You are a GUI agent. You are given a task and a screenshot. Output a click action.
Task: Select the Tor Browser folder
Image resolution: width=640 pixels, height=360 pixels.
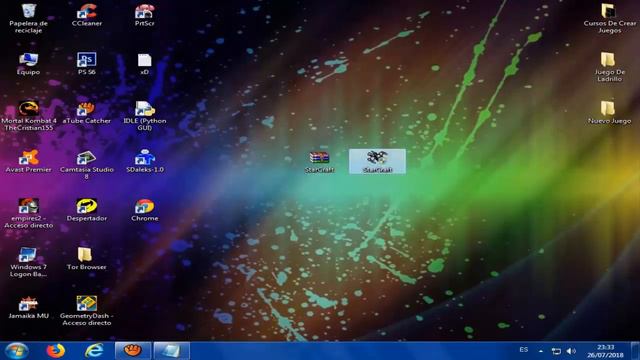(87, 258)
